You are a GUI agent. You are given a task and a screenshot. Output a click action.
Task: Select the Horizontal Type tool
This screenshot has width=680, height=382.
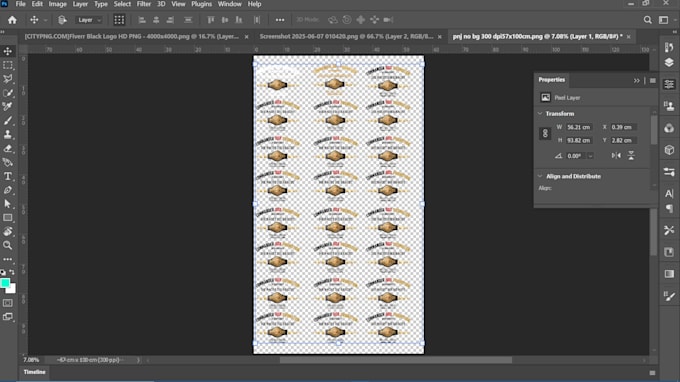coord(8,176)
